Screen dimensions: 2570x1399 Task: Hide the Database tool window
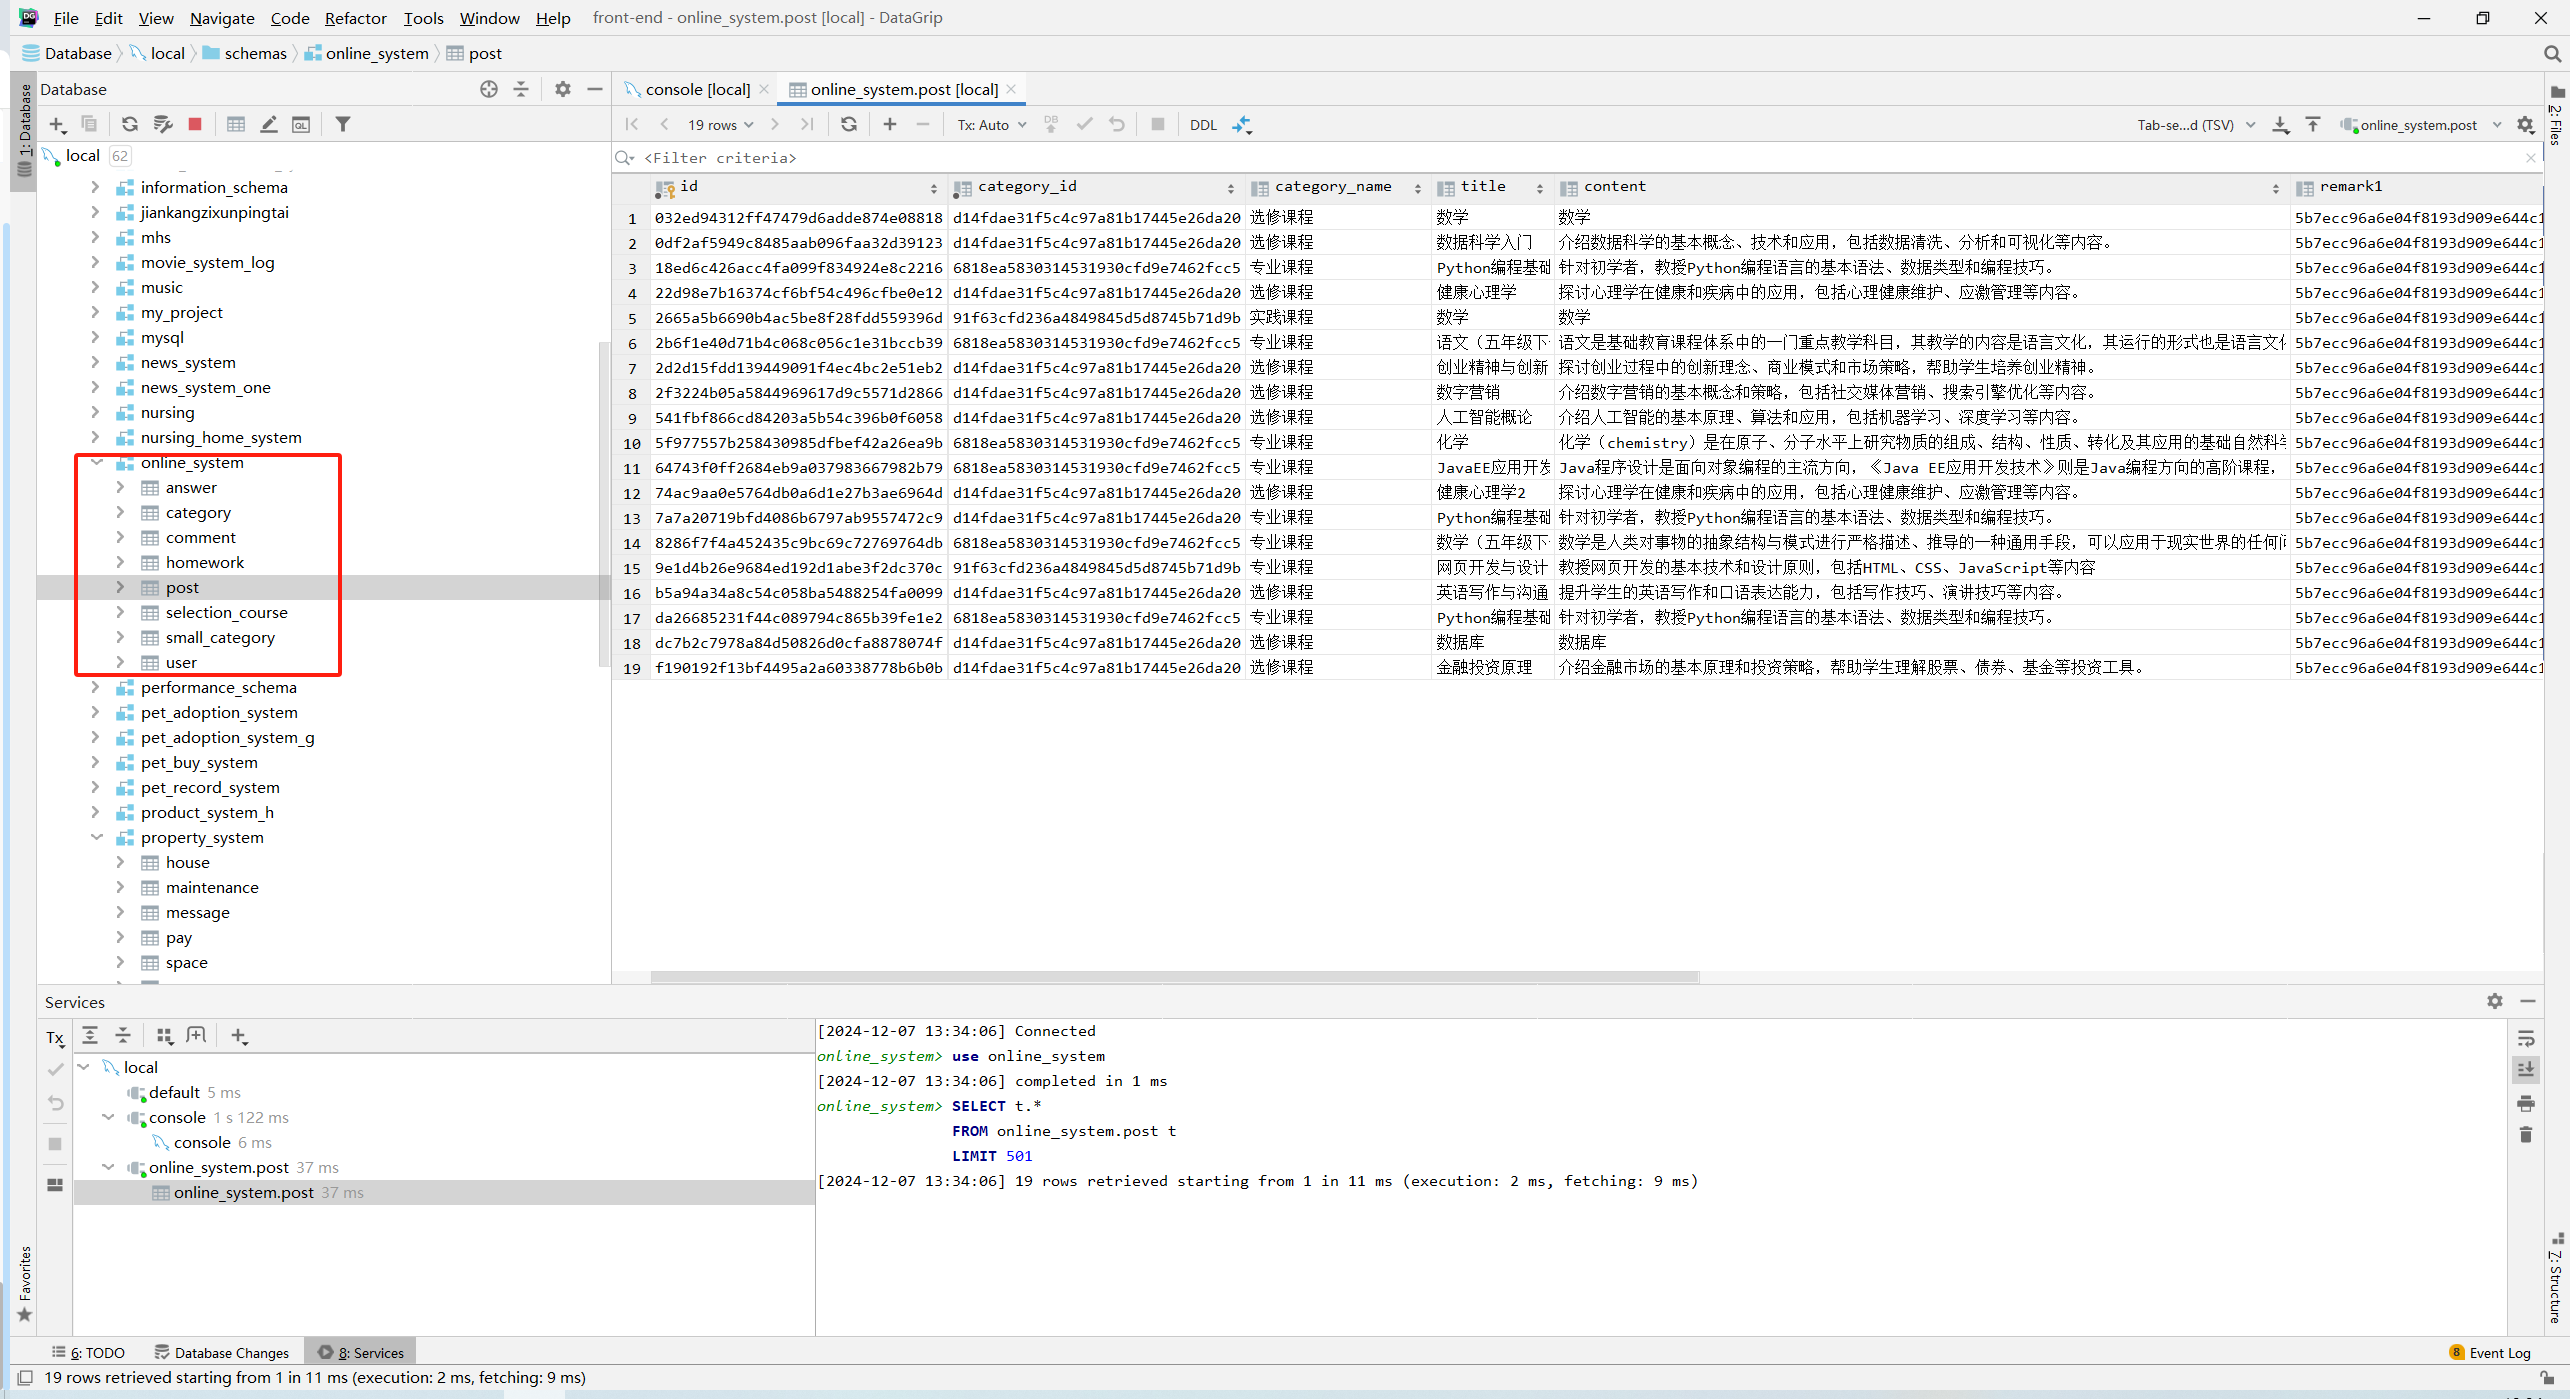[x=595, y=89]
